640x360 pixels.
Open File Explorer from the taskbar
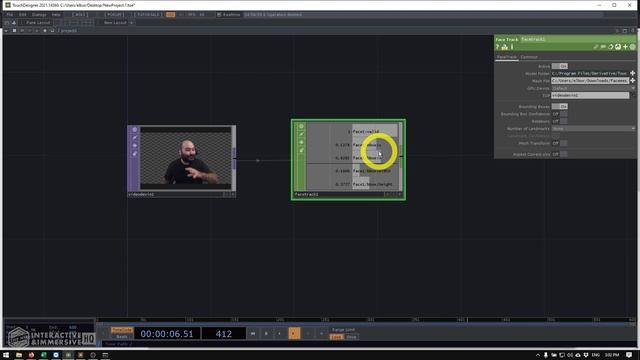[x=19, y=355]
